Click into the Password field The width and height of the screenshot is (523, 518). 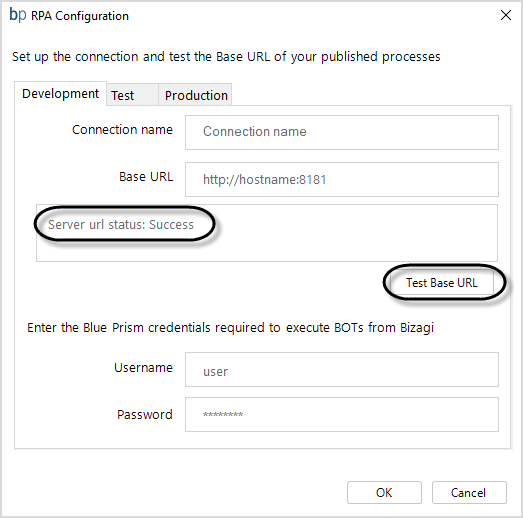pyautogui.click(x=342, y=415)
